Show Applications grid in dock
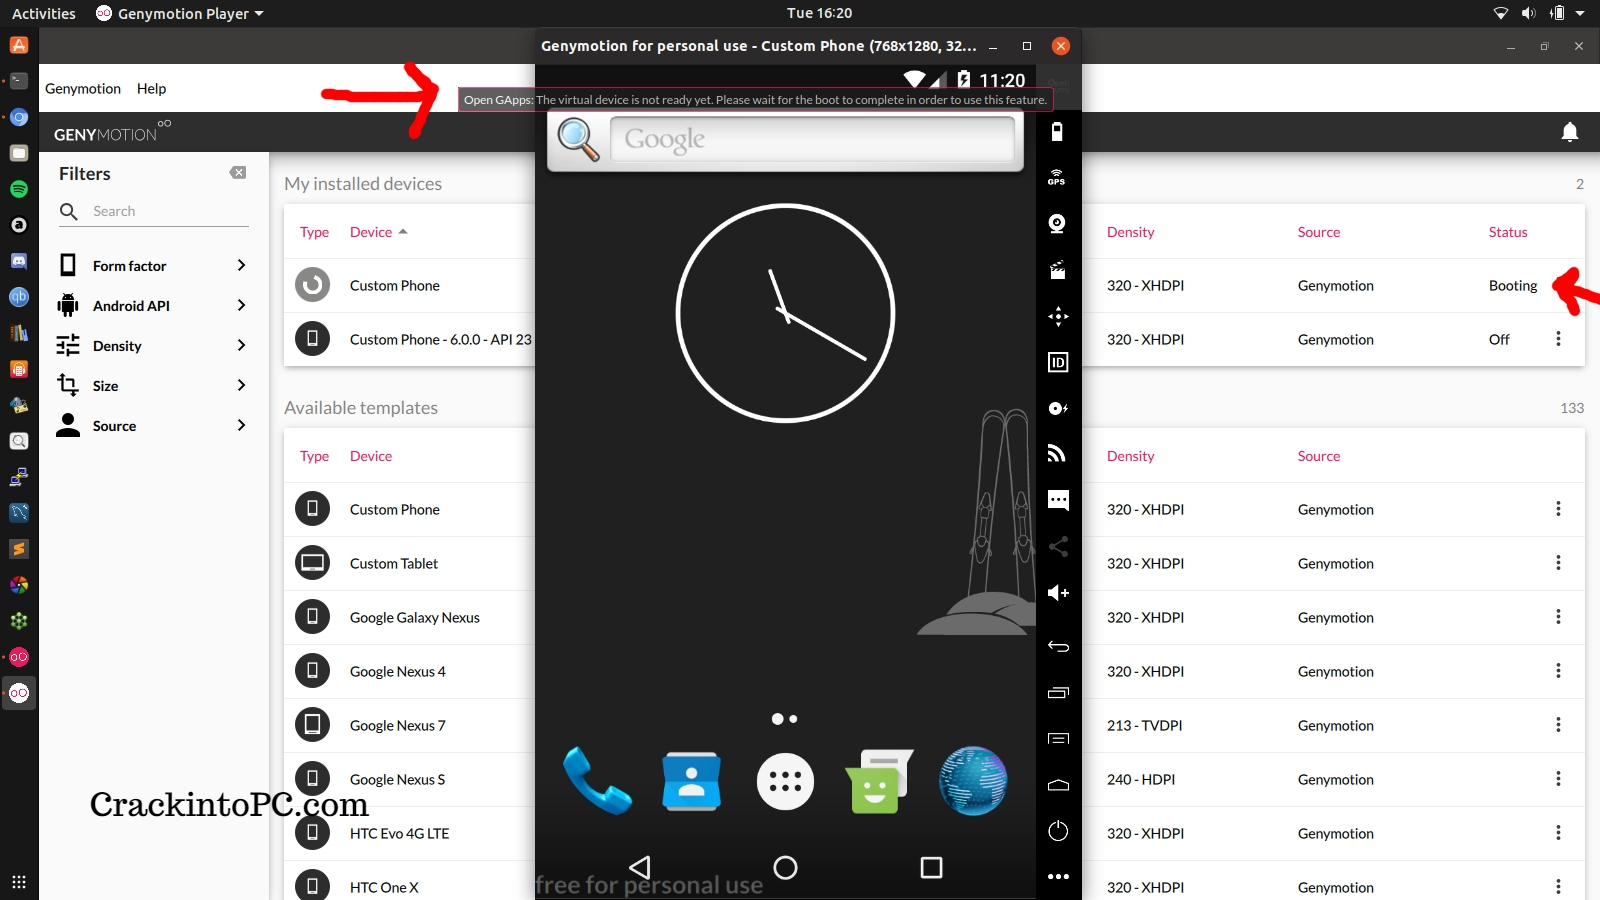 [19, 882]
